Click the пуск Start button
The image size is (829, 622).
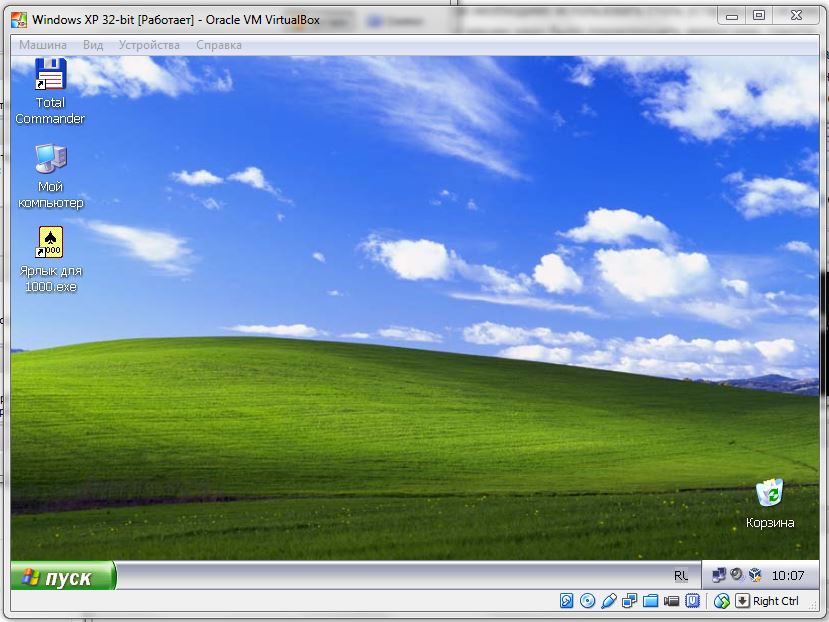[x=63, y=575]
